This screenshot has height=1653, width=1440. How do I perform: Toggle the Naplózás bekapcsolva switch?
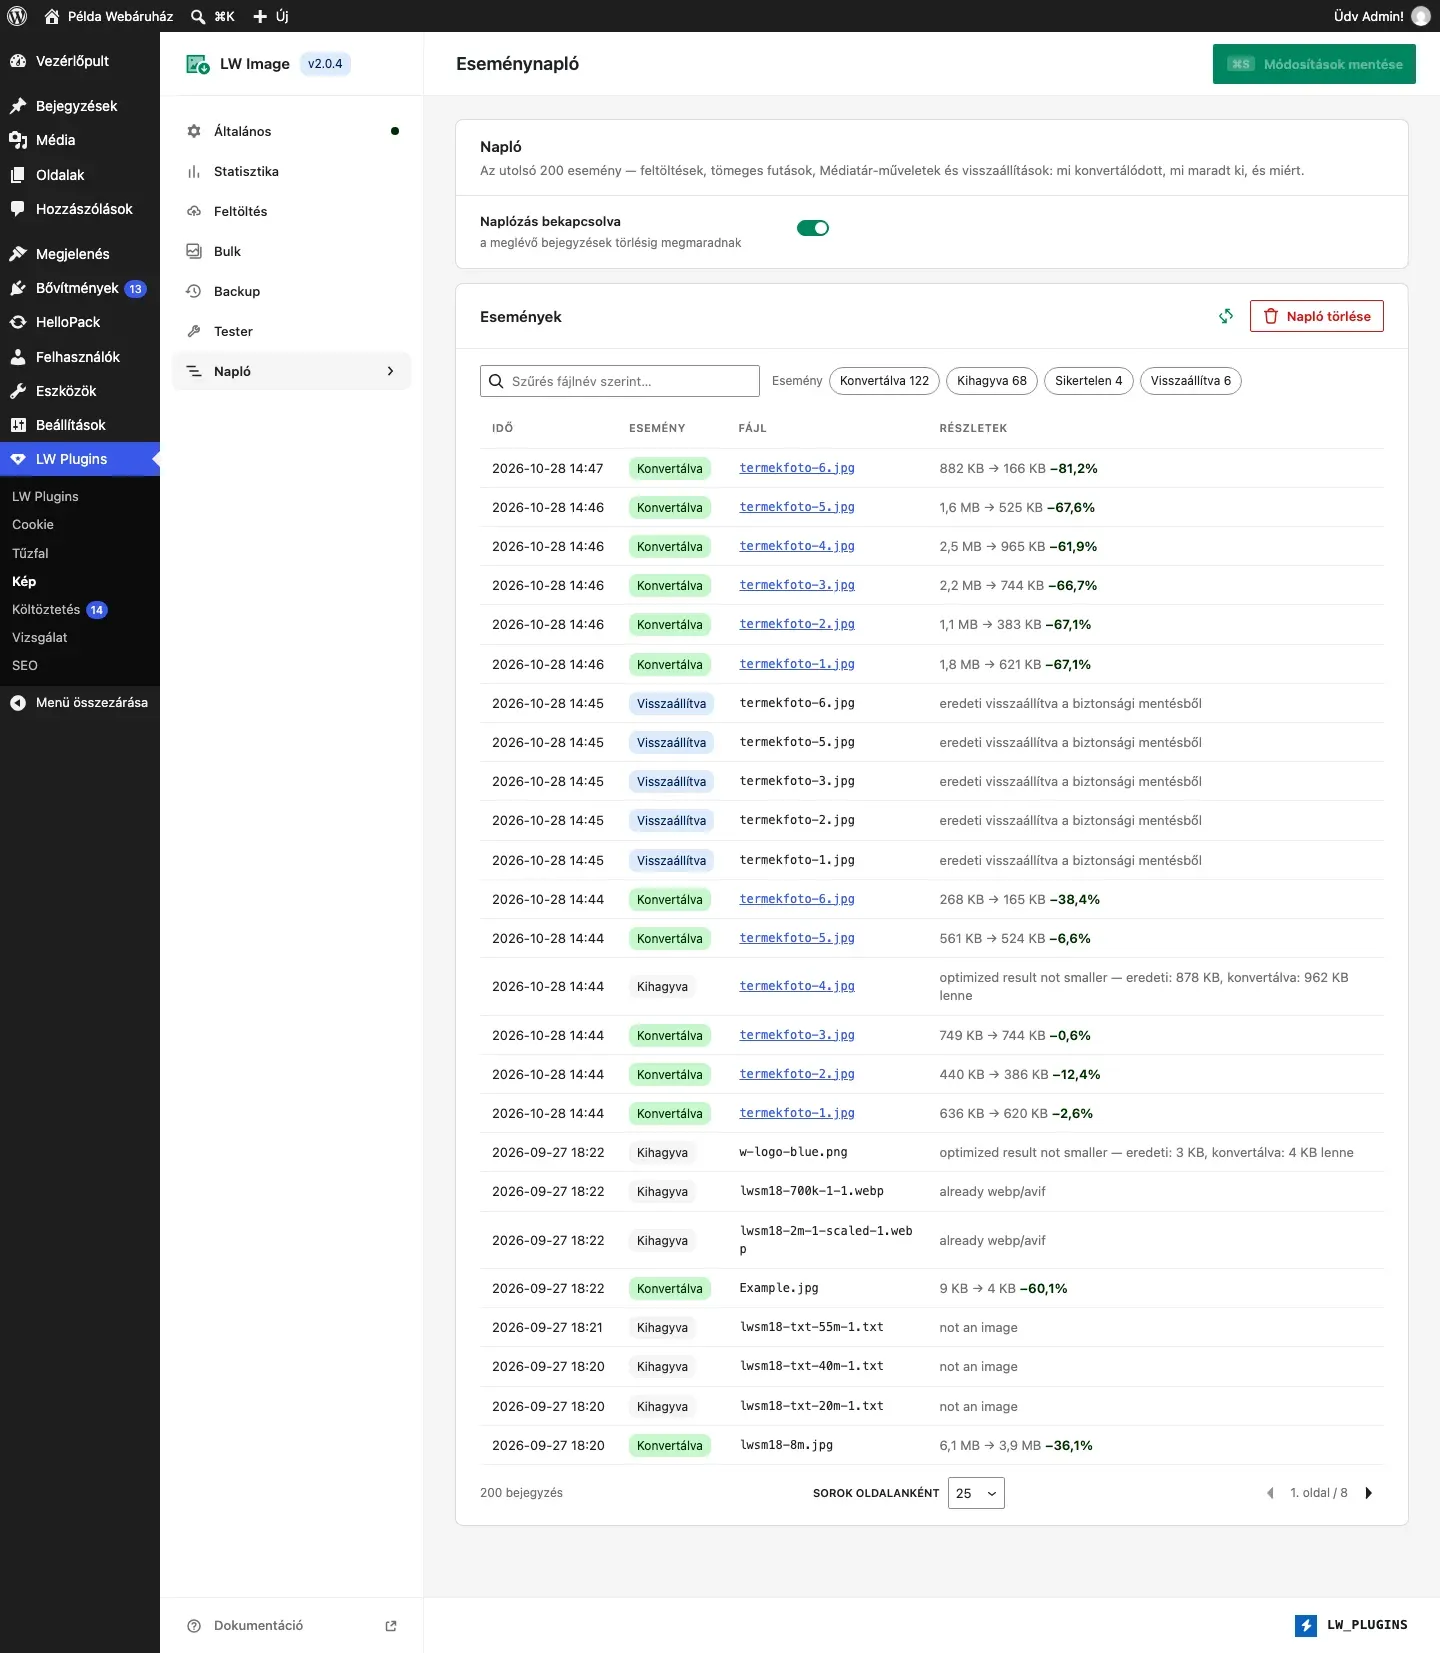pos(813,228)
